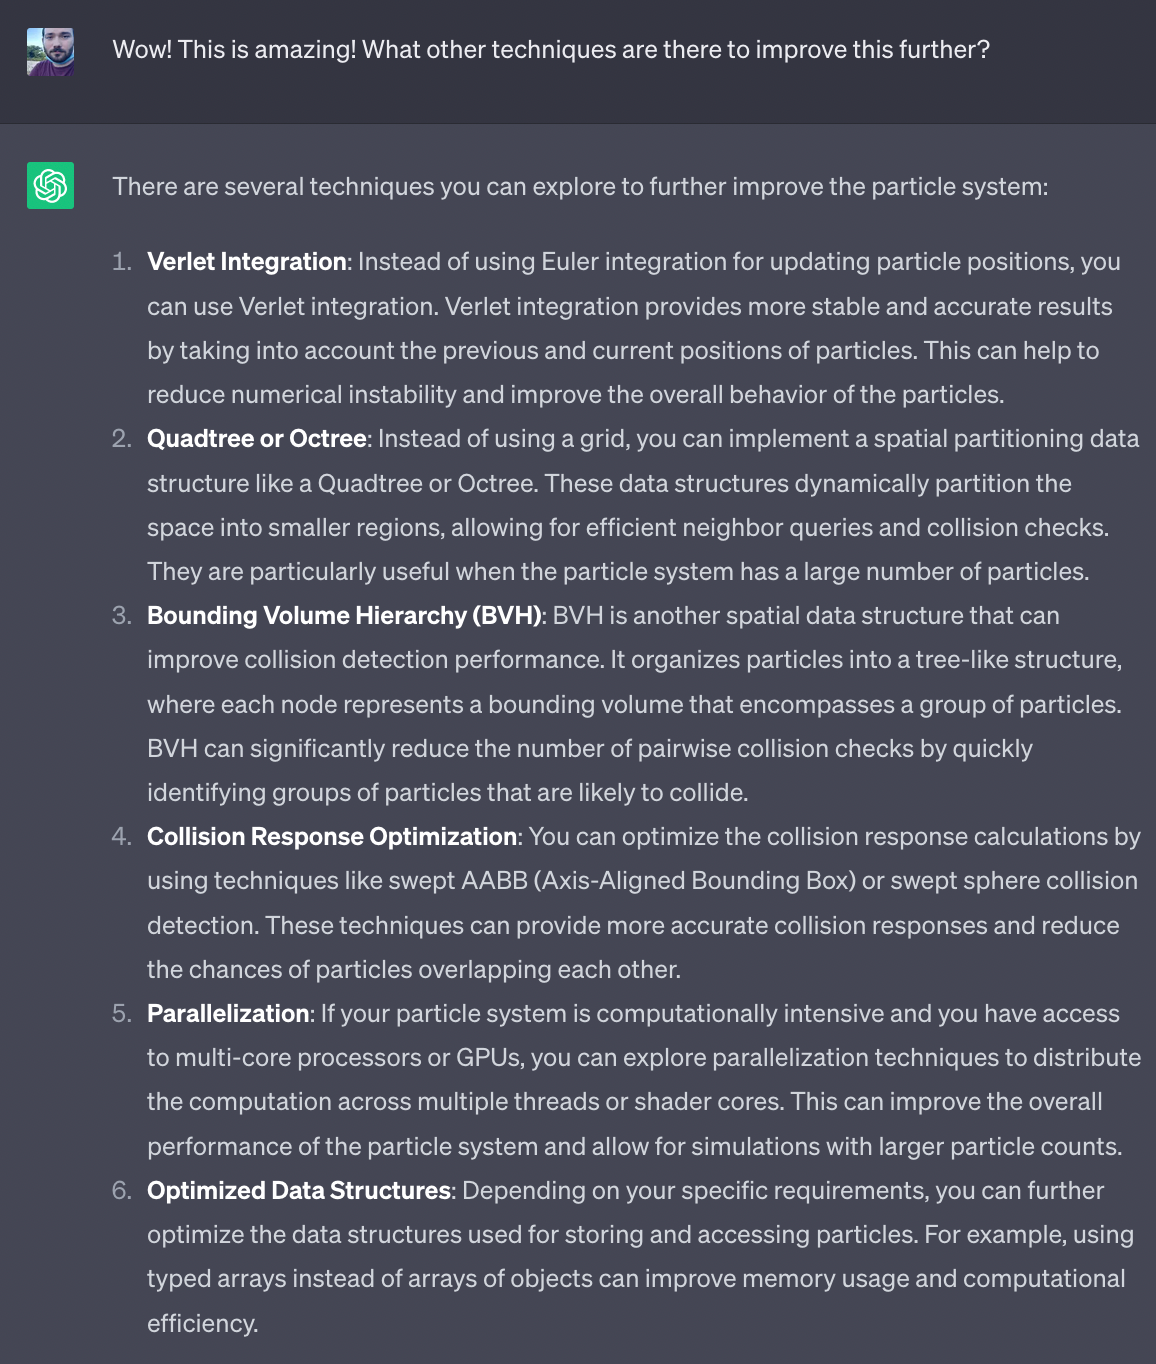Screen dimensions: 1156x1364
Task: Click the 'Parallelization' bold heading
Action: click(x=228, y=1014)
